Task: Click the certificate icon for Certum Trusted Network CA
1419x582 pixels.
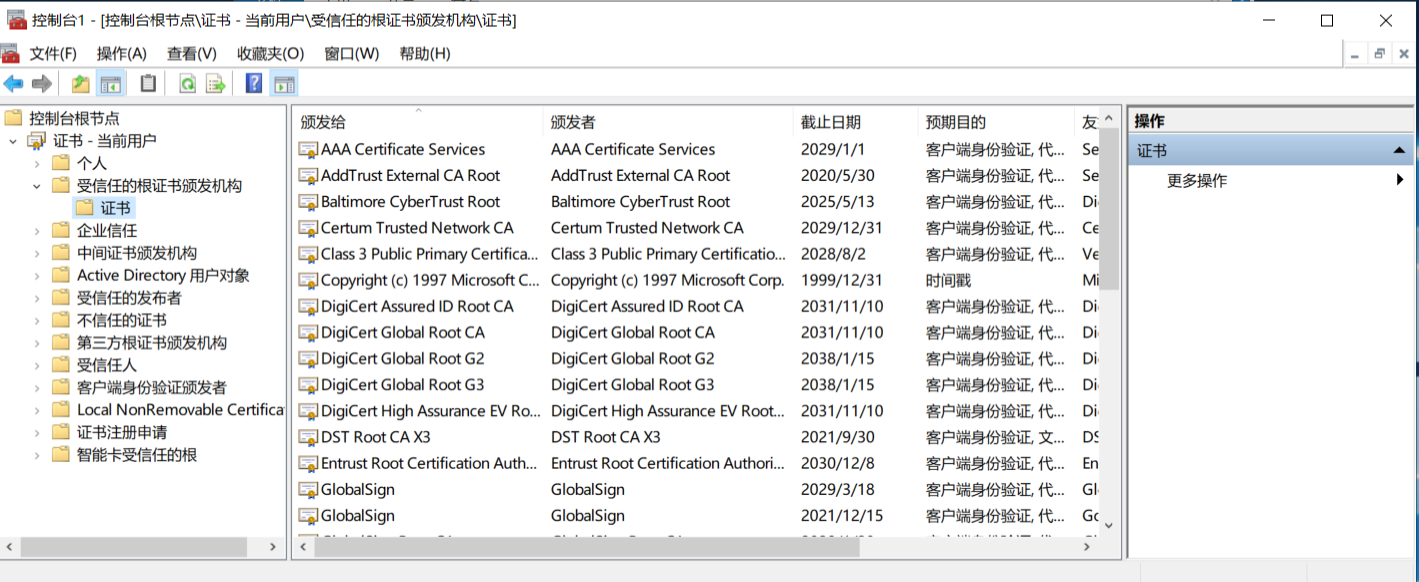Action: 308,228
